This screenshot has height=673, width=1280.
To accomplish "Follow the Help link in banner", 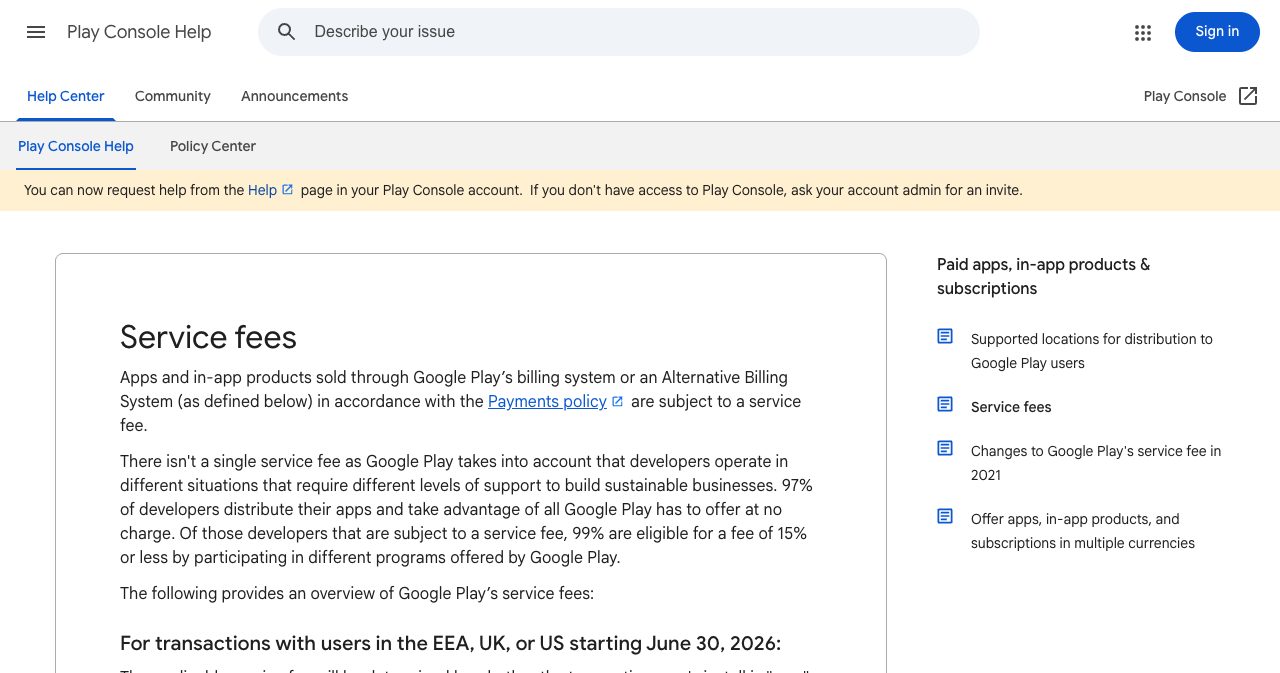I will (262, 190).
